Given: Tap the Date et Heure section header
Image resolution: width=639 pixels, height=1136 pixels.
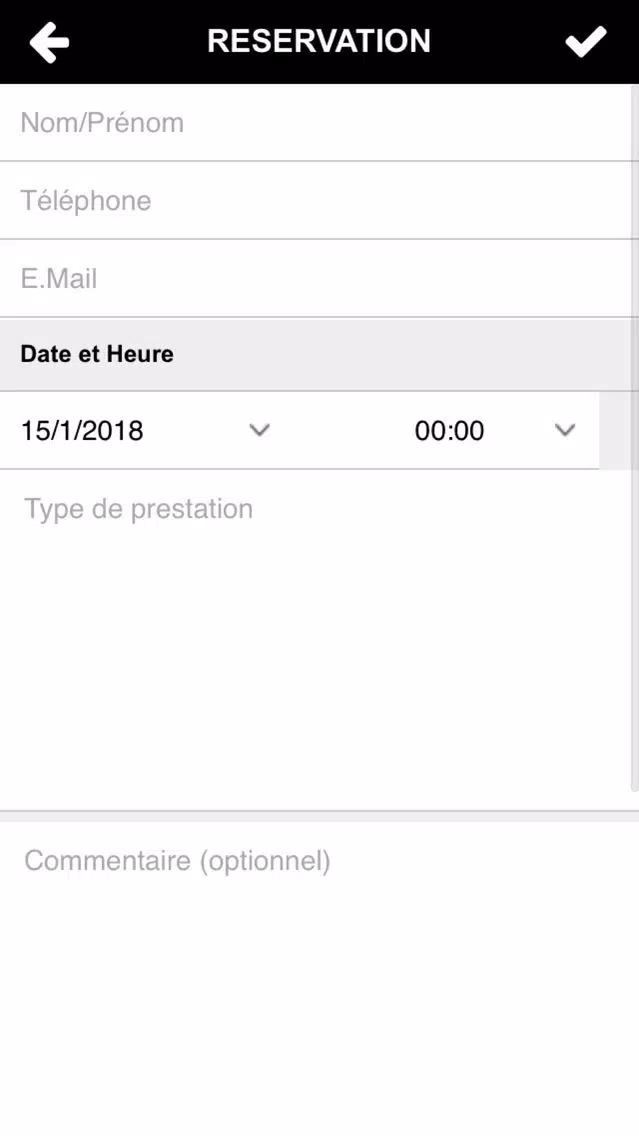Looking at the screenshot, I should [97, 354].
